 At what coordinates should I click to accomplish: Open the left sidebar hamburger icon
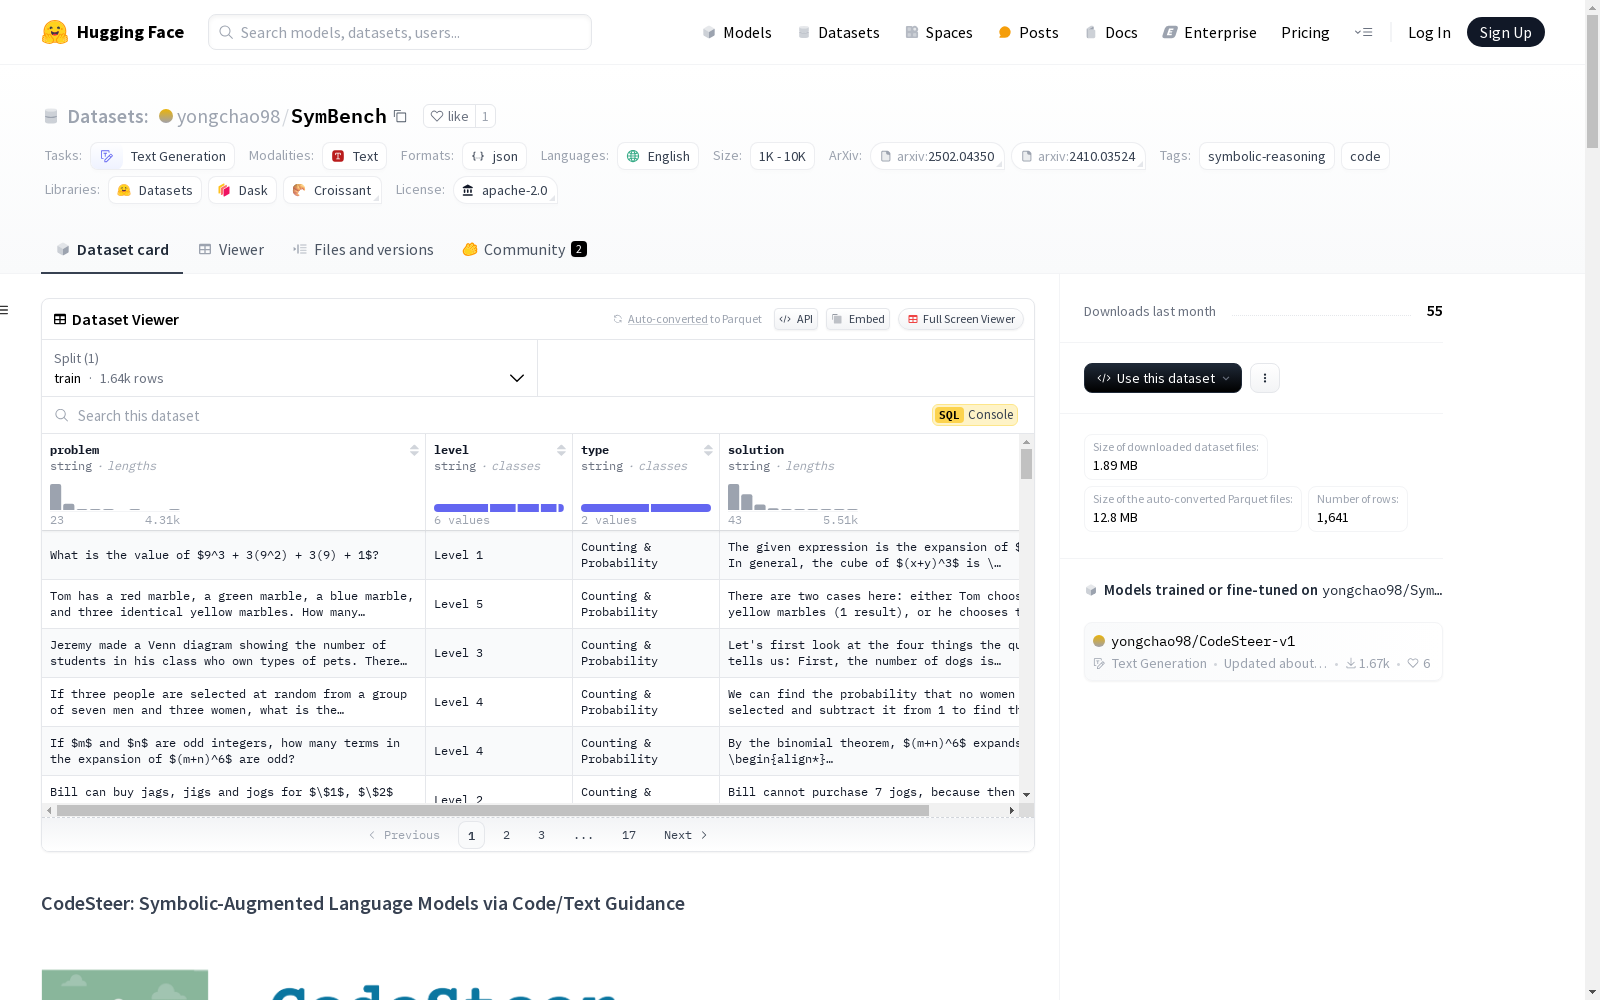[x=4, y=310]
